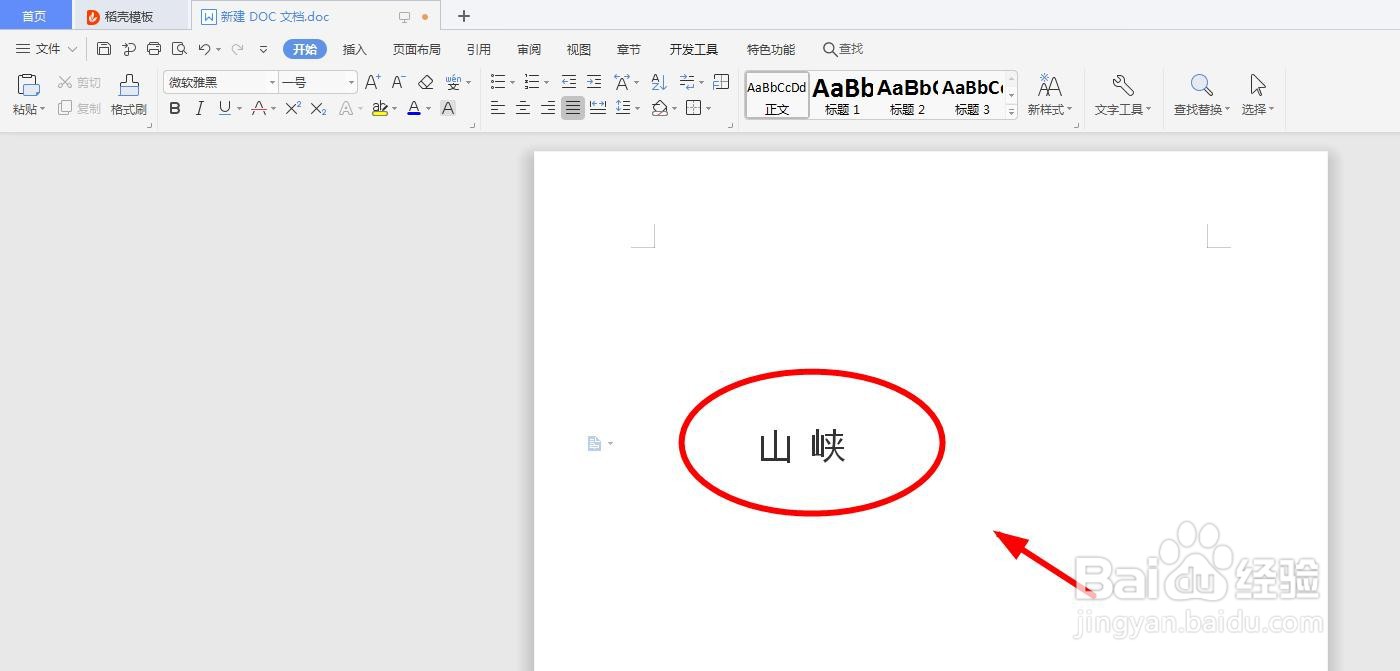
Task: Open the font size dropdown 一号
Action: pos(351,82)
